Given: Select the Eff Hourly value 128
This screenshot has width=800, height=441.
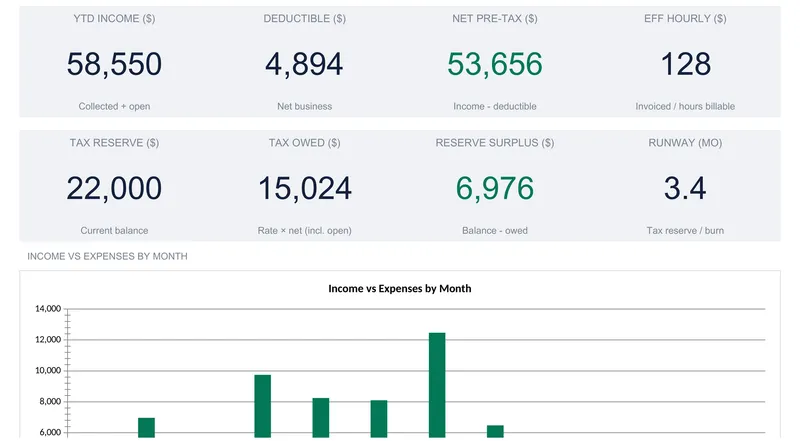Looking at the screenshot, I should click(685, 64).
